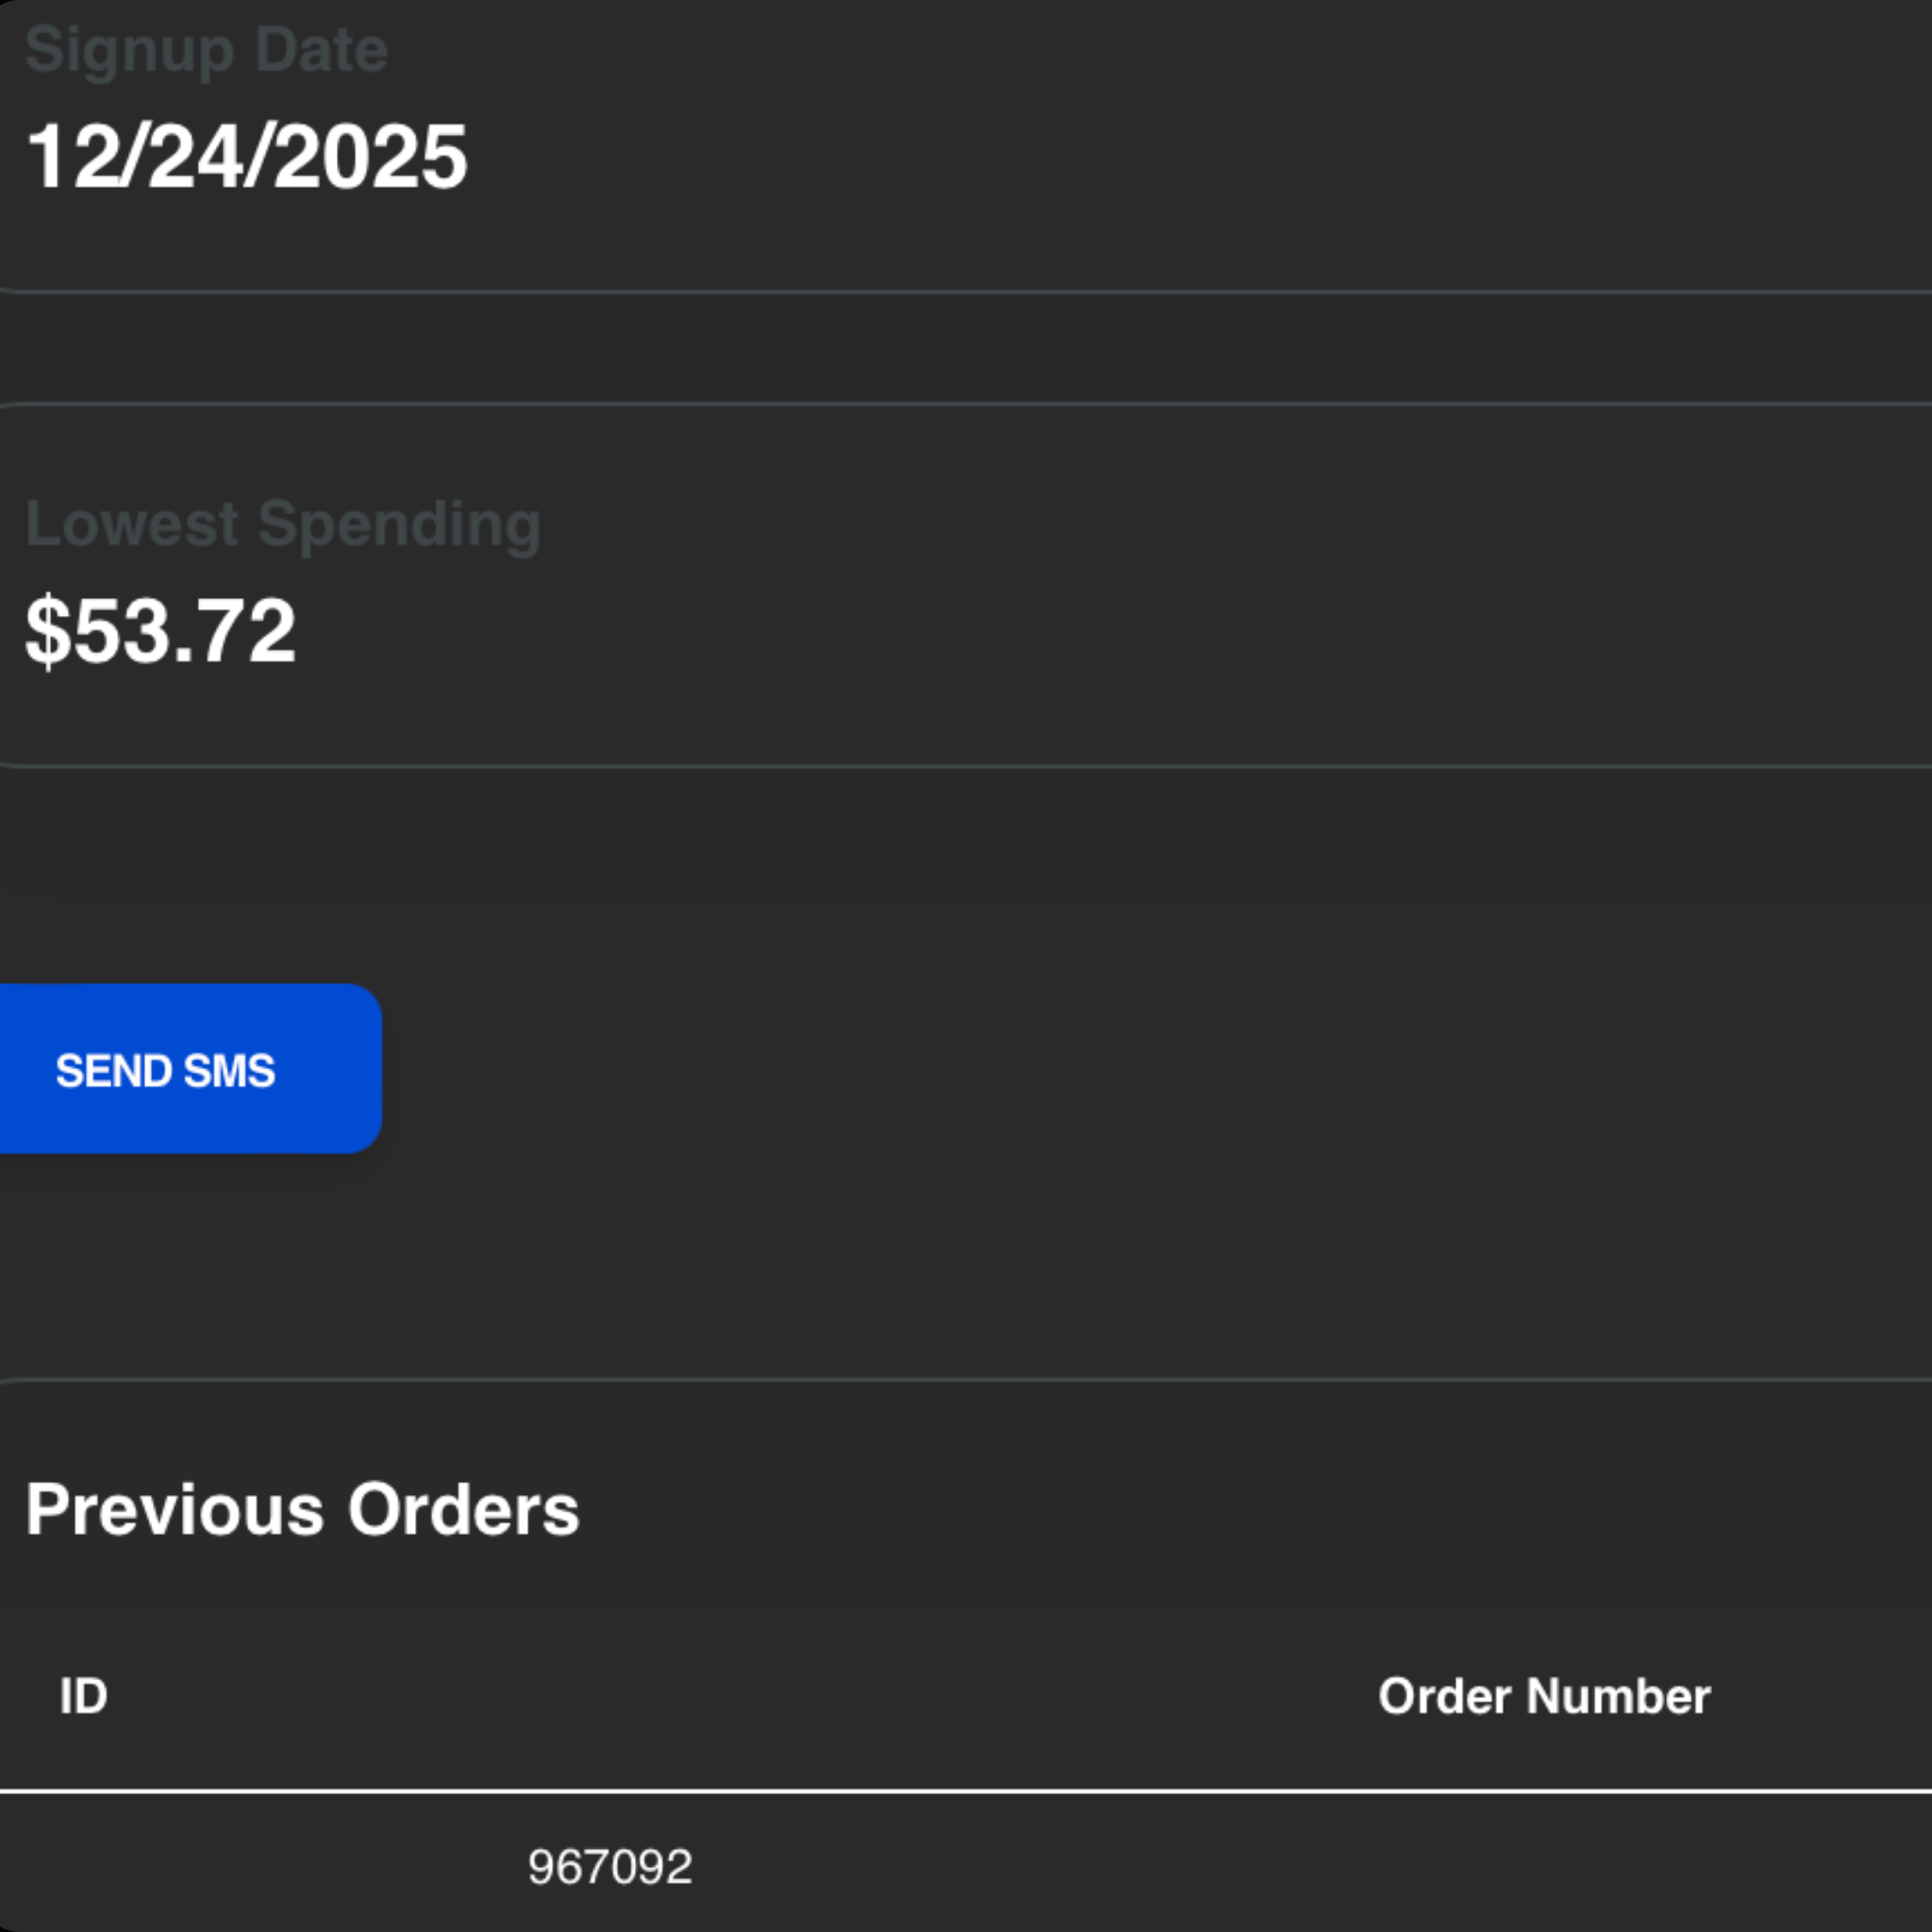This screenshot has width=1932, height=1932.
Task: Click the year 2025 in the signup date
Action: point(369,157)
